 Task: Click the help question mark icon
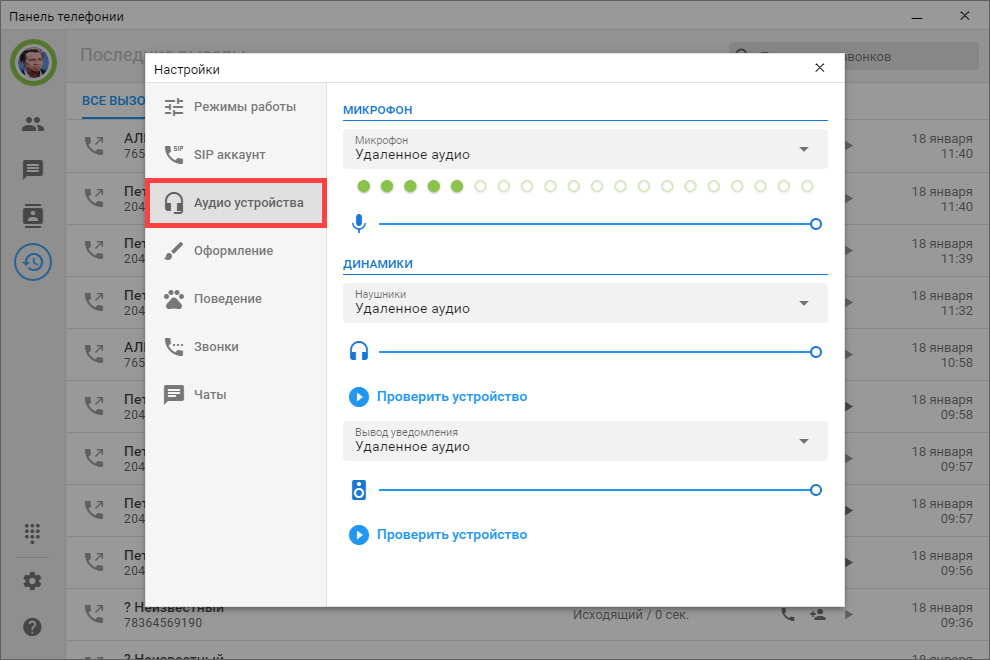33,627
